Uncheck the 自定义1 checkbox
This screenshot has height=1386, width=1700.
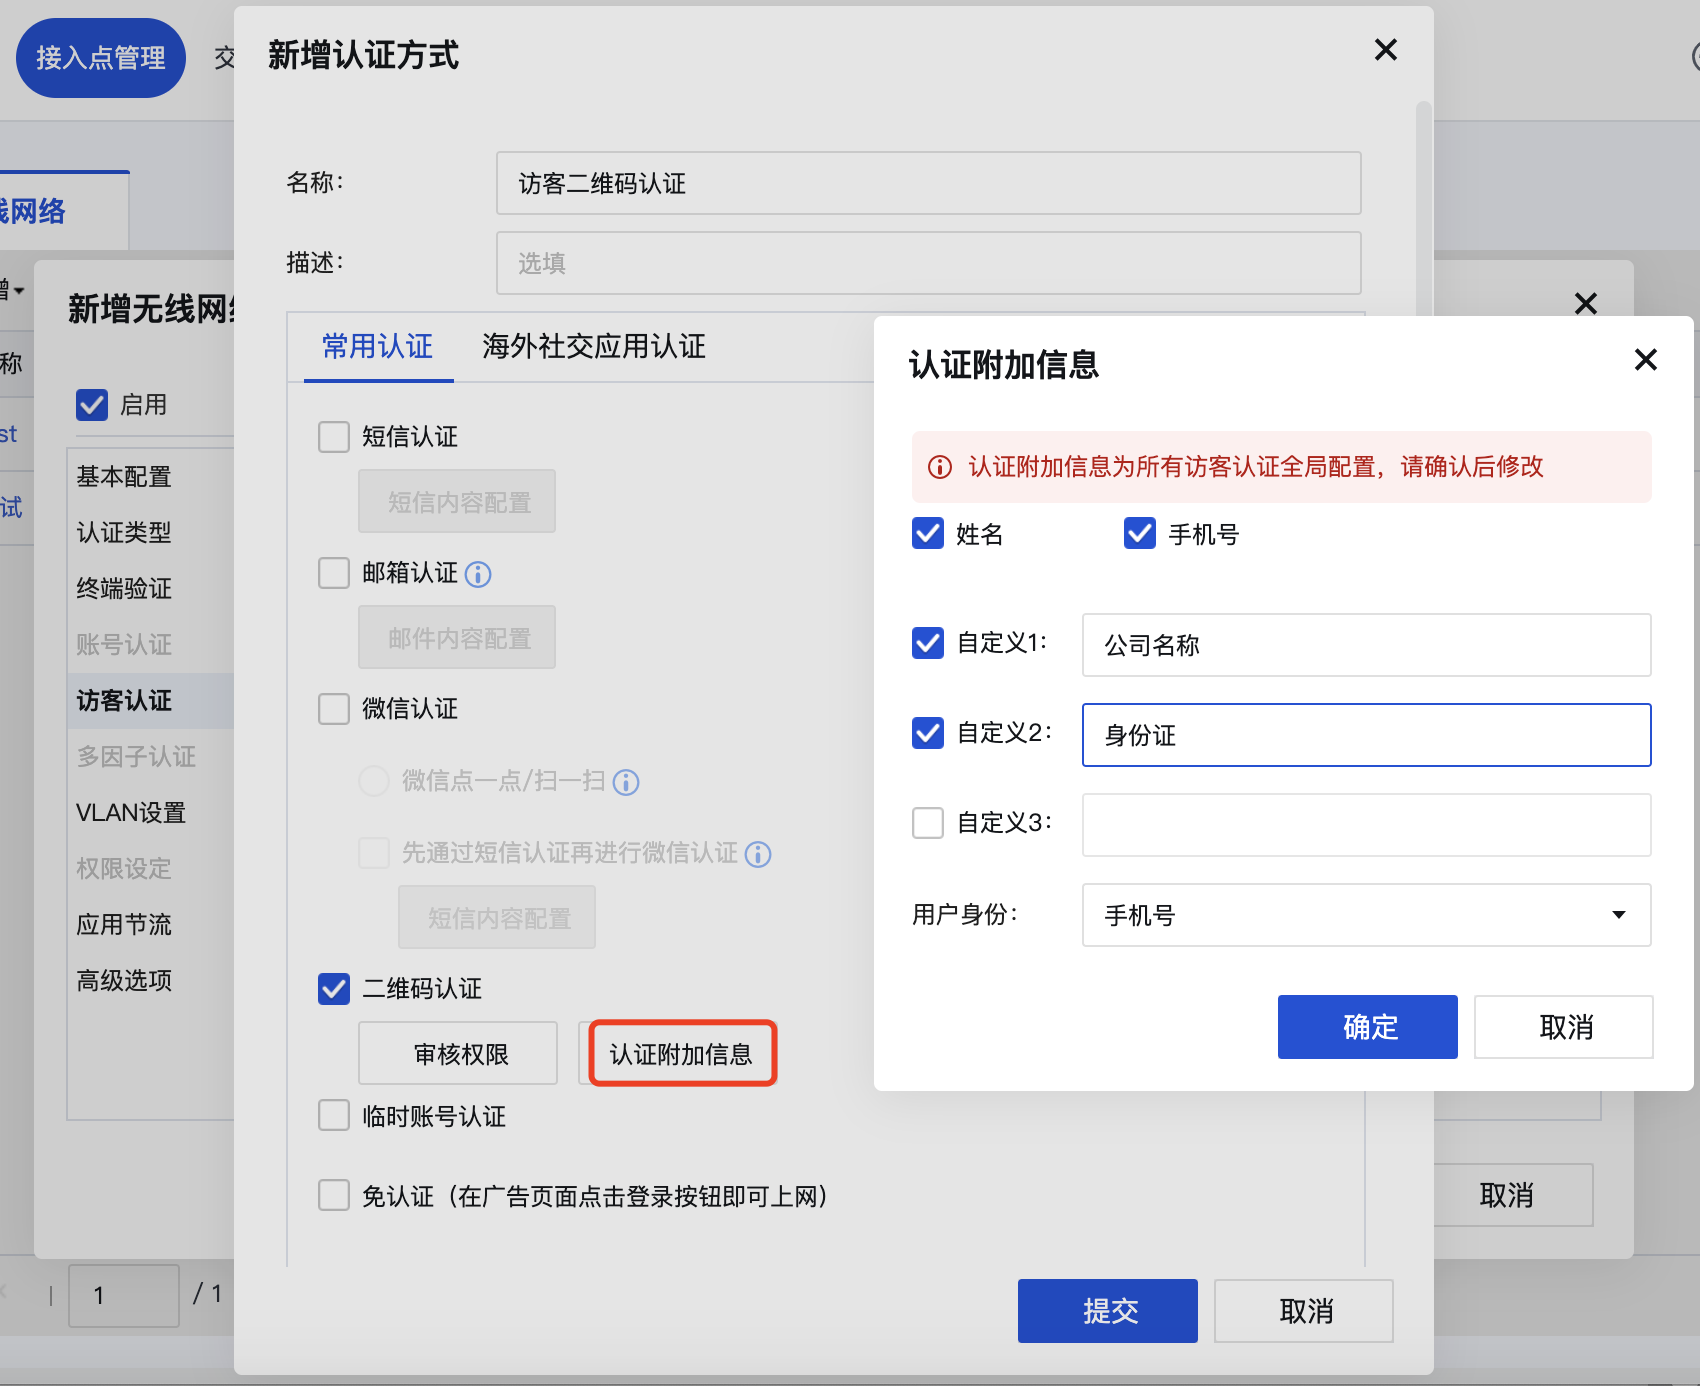coord(928,643)
